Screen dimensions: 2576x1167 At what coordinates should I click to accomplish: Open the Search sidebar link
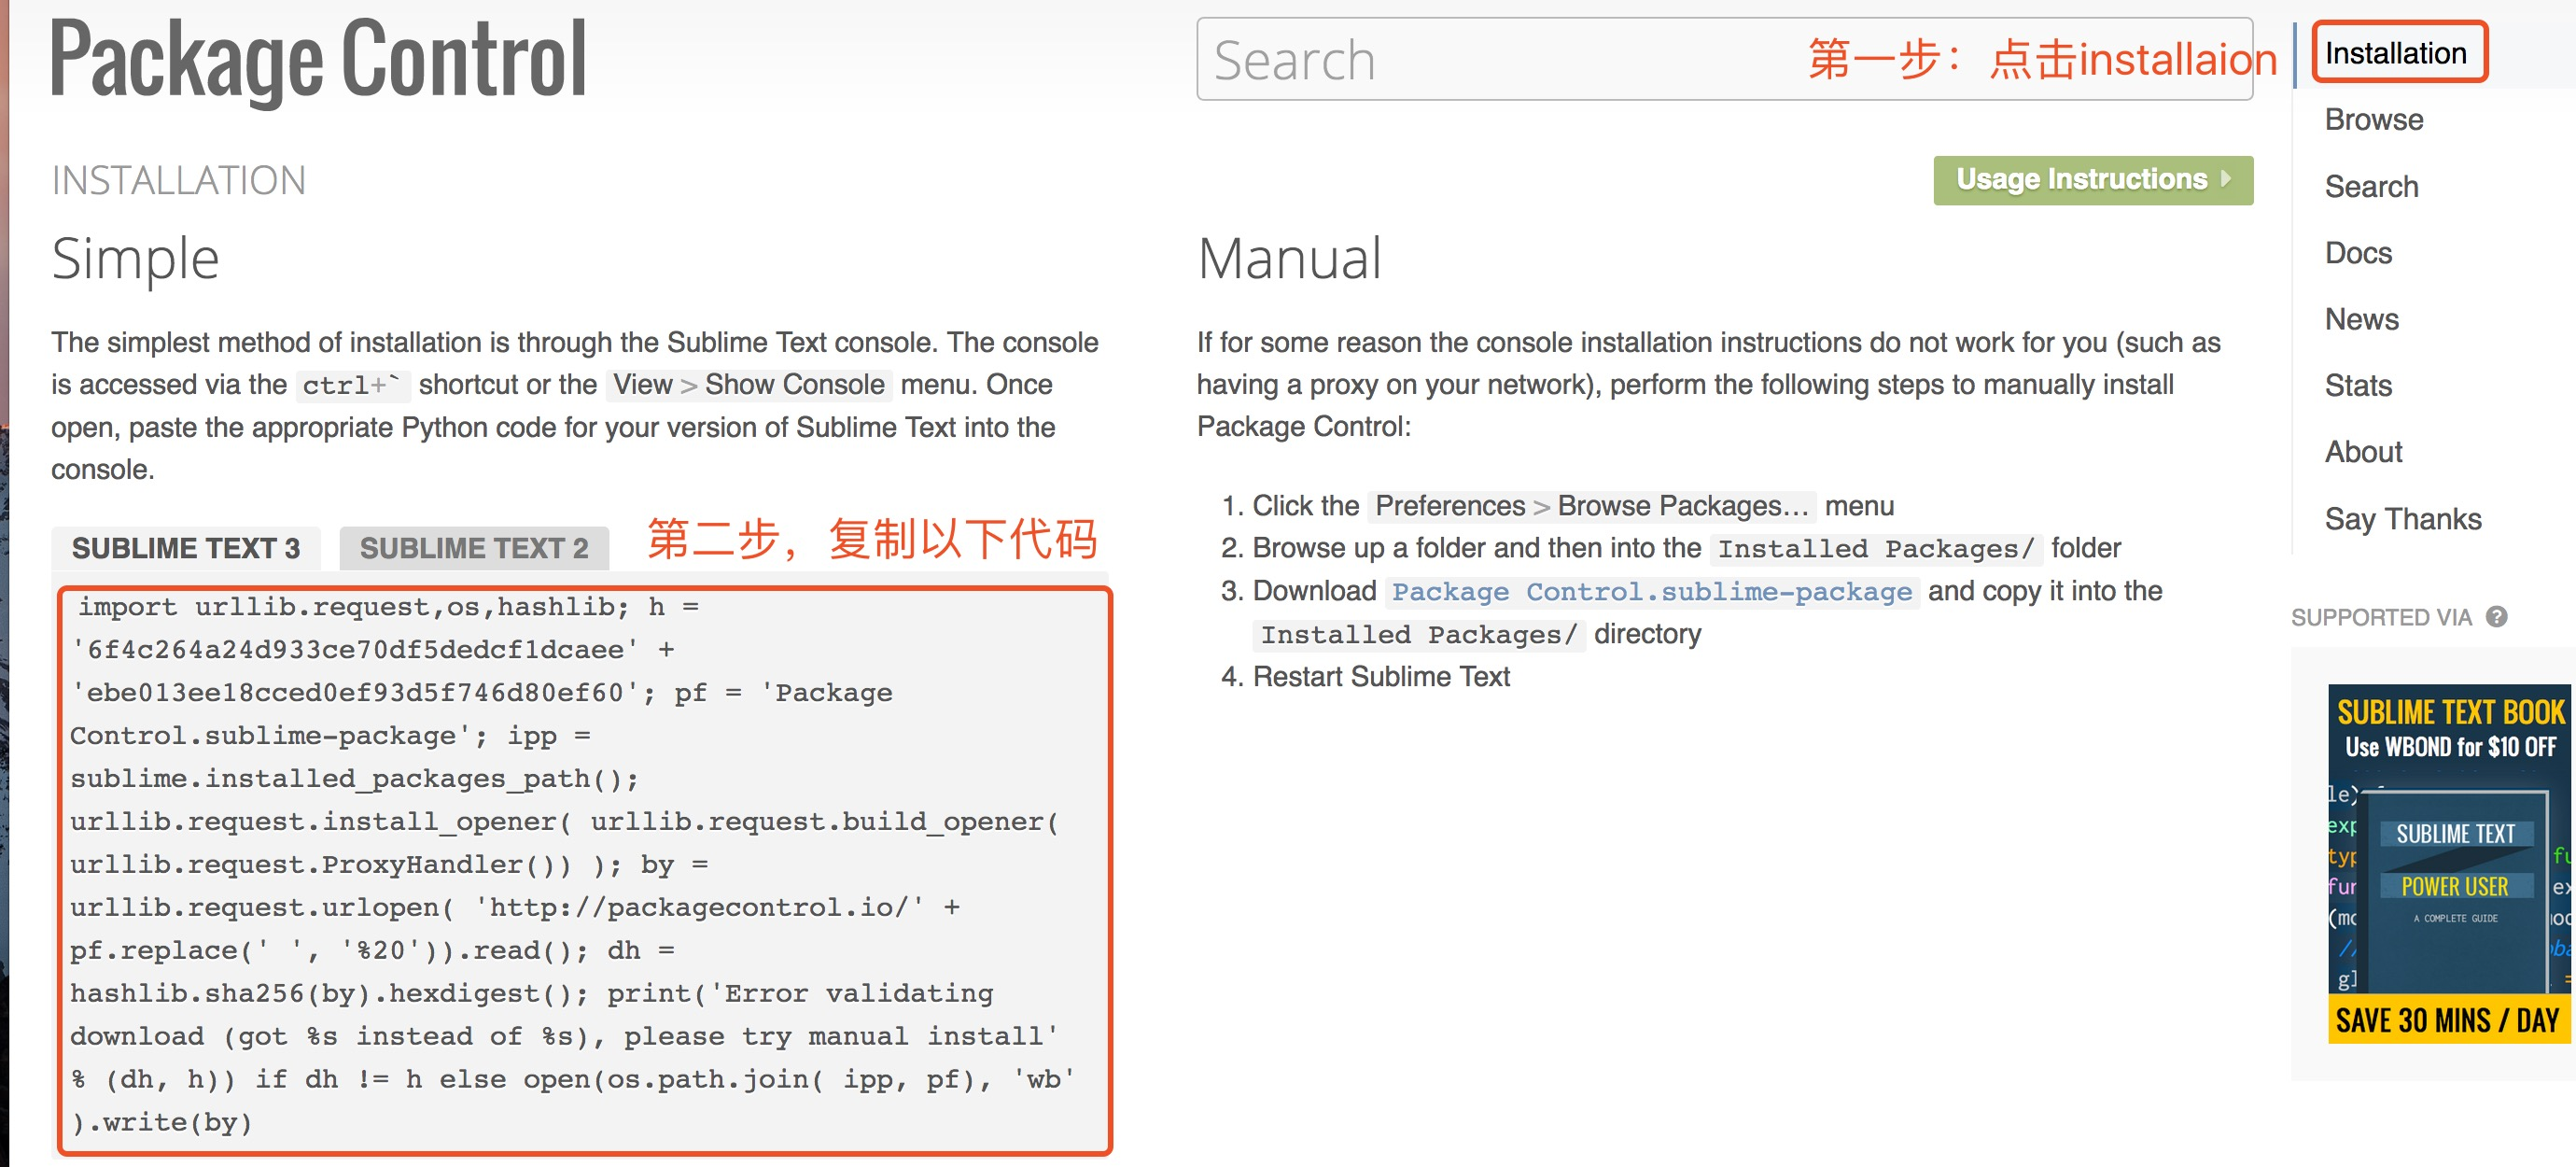tap(2371, 187)
